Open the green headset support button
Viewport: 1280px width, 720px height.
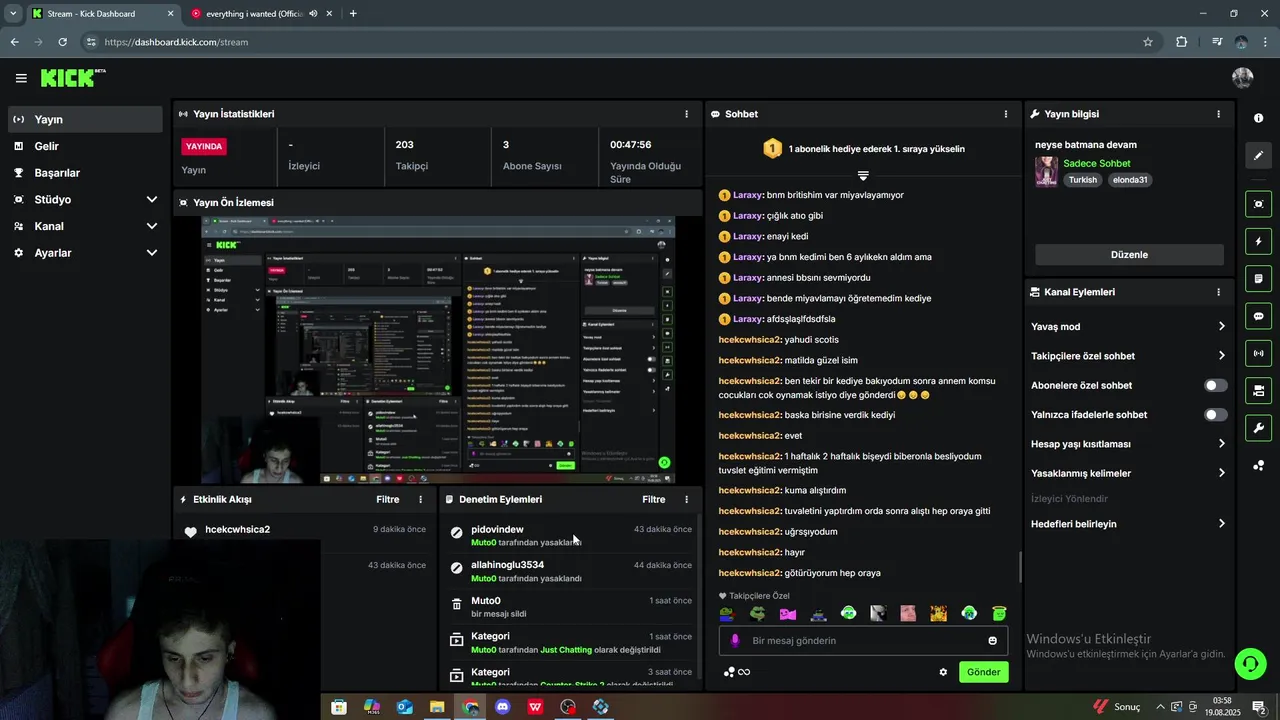pos(1249,663)
